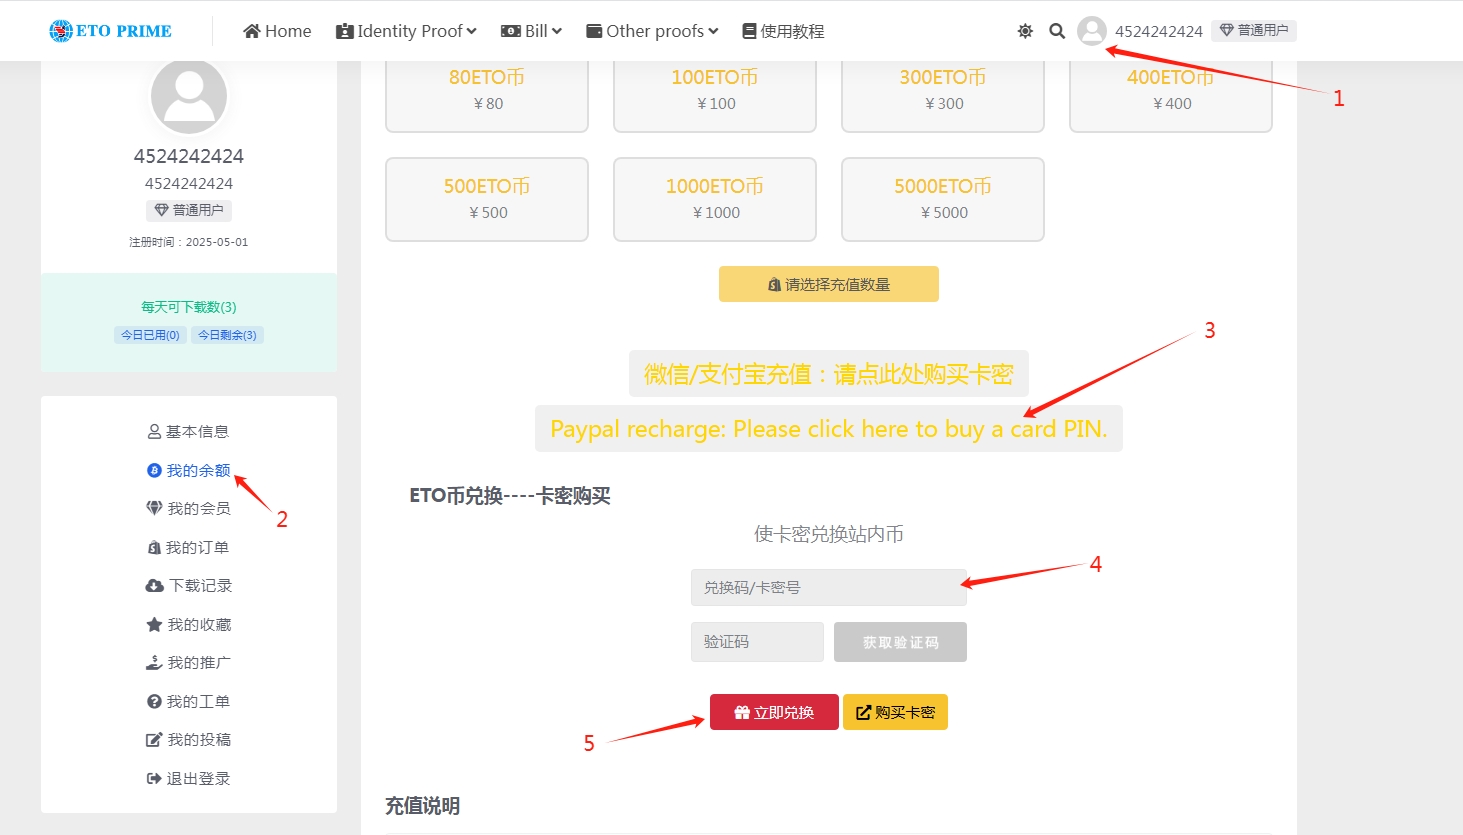Select the 5000ETO币 recharge package
The width and height of the screenshot is (1463, 835).
coord(943,198)
